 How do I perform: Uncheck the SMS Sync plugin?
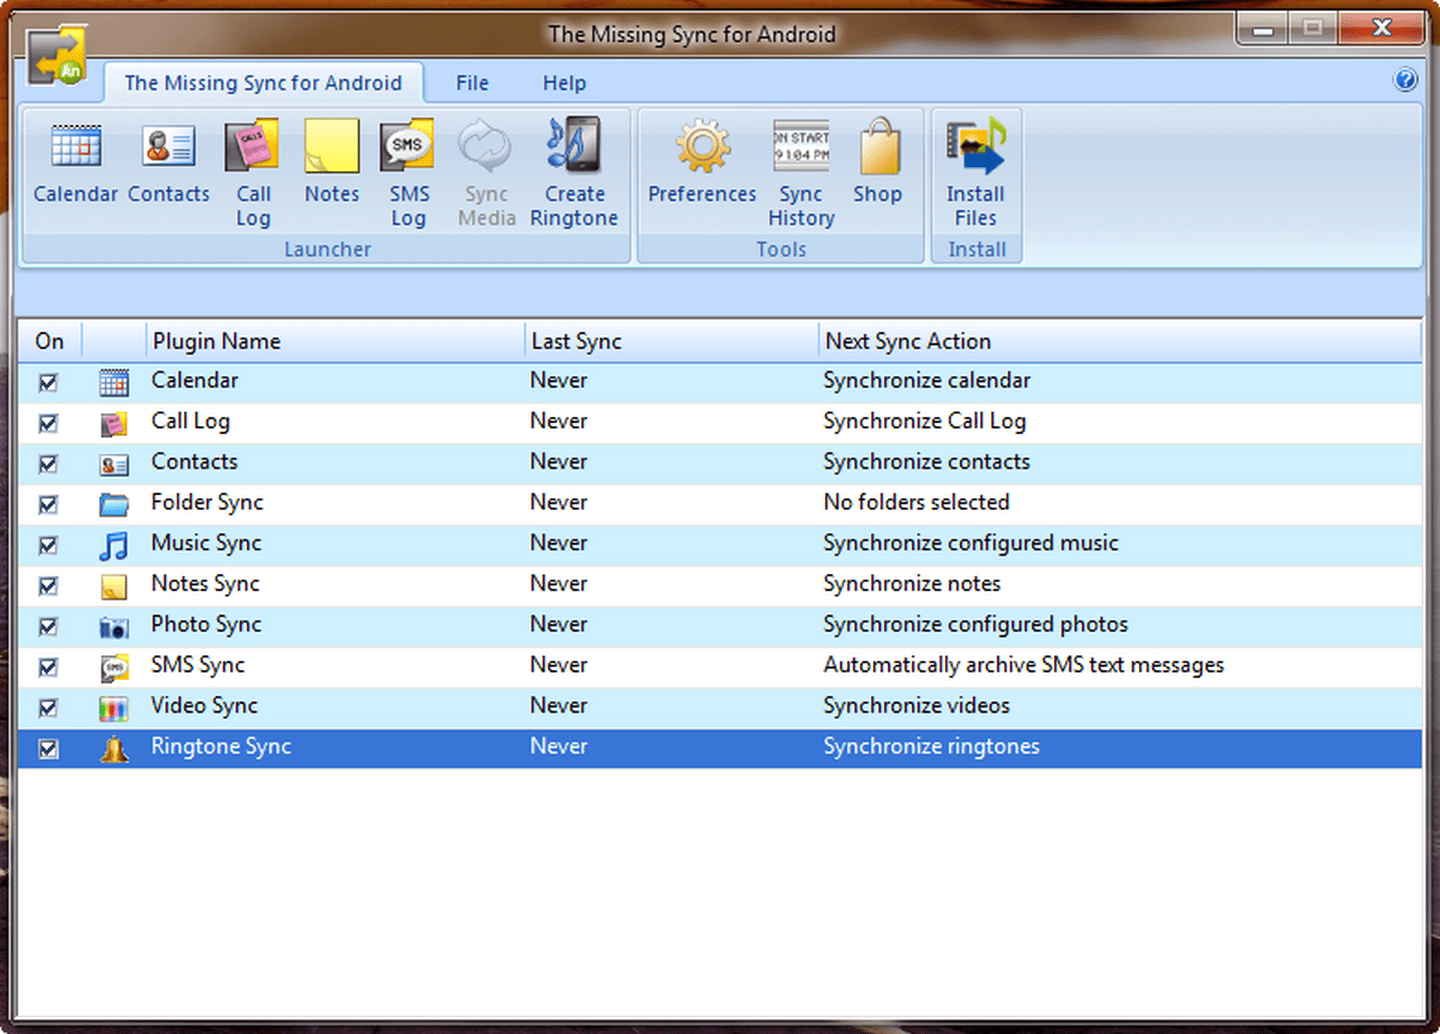[48, 667]
